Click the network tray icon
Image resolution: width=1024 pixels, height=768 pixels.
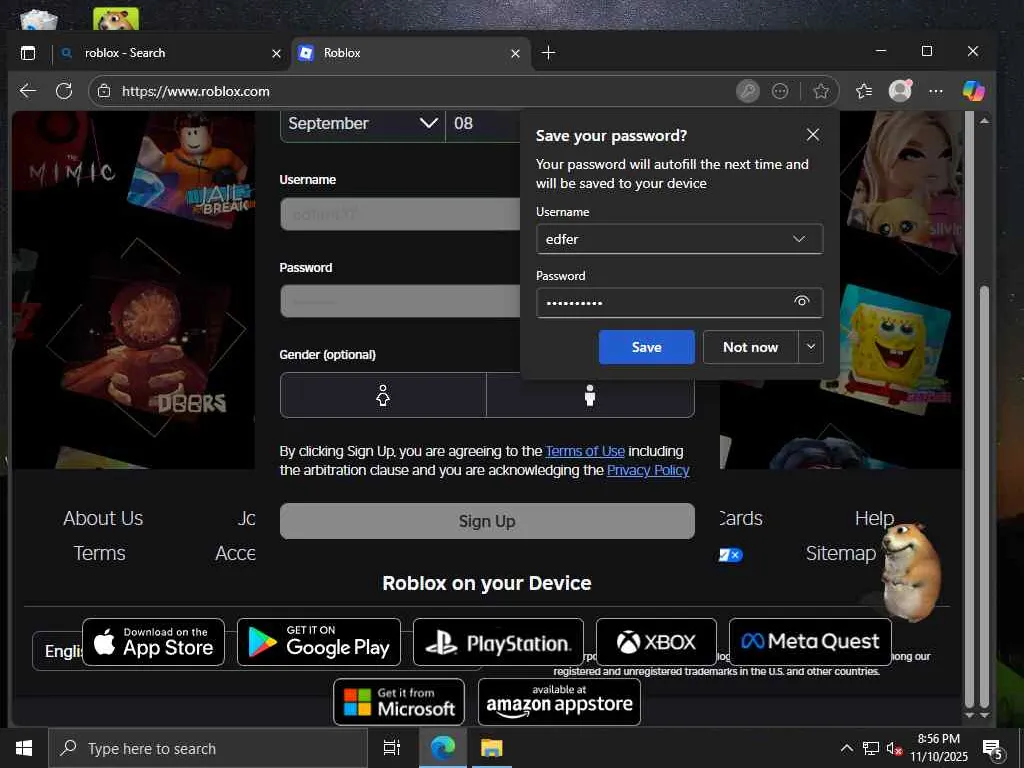point(871,748)
